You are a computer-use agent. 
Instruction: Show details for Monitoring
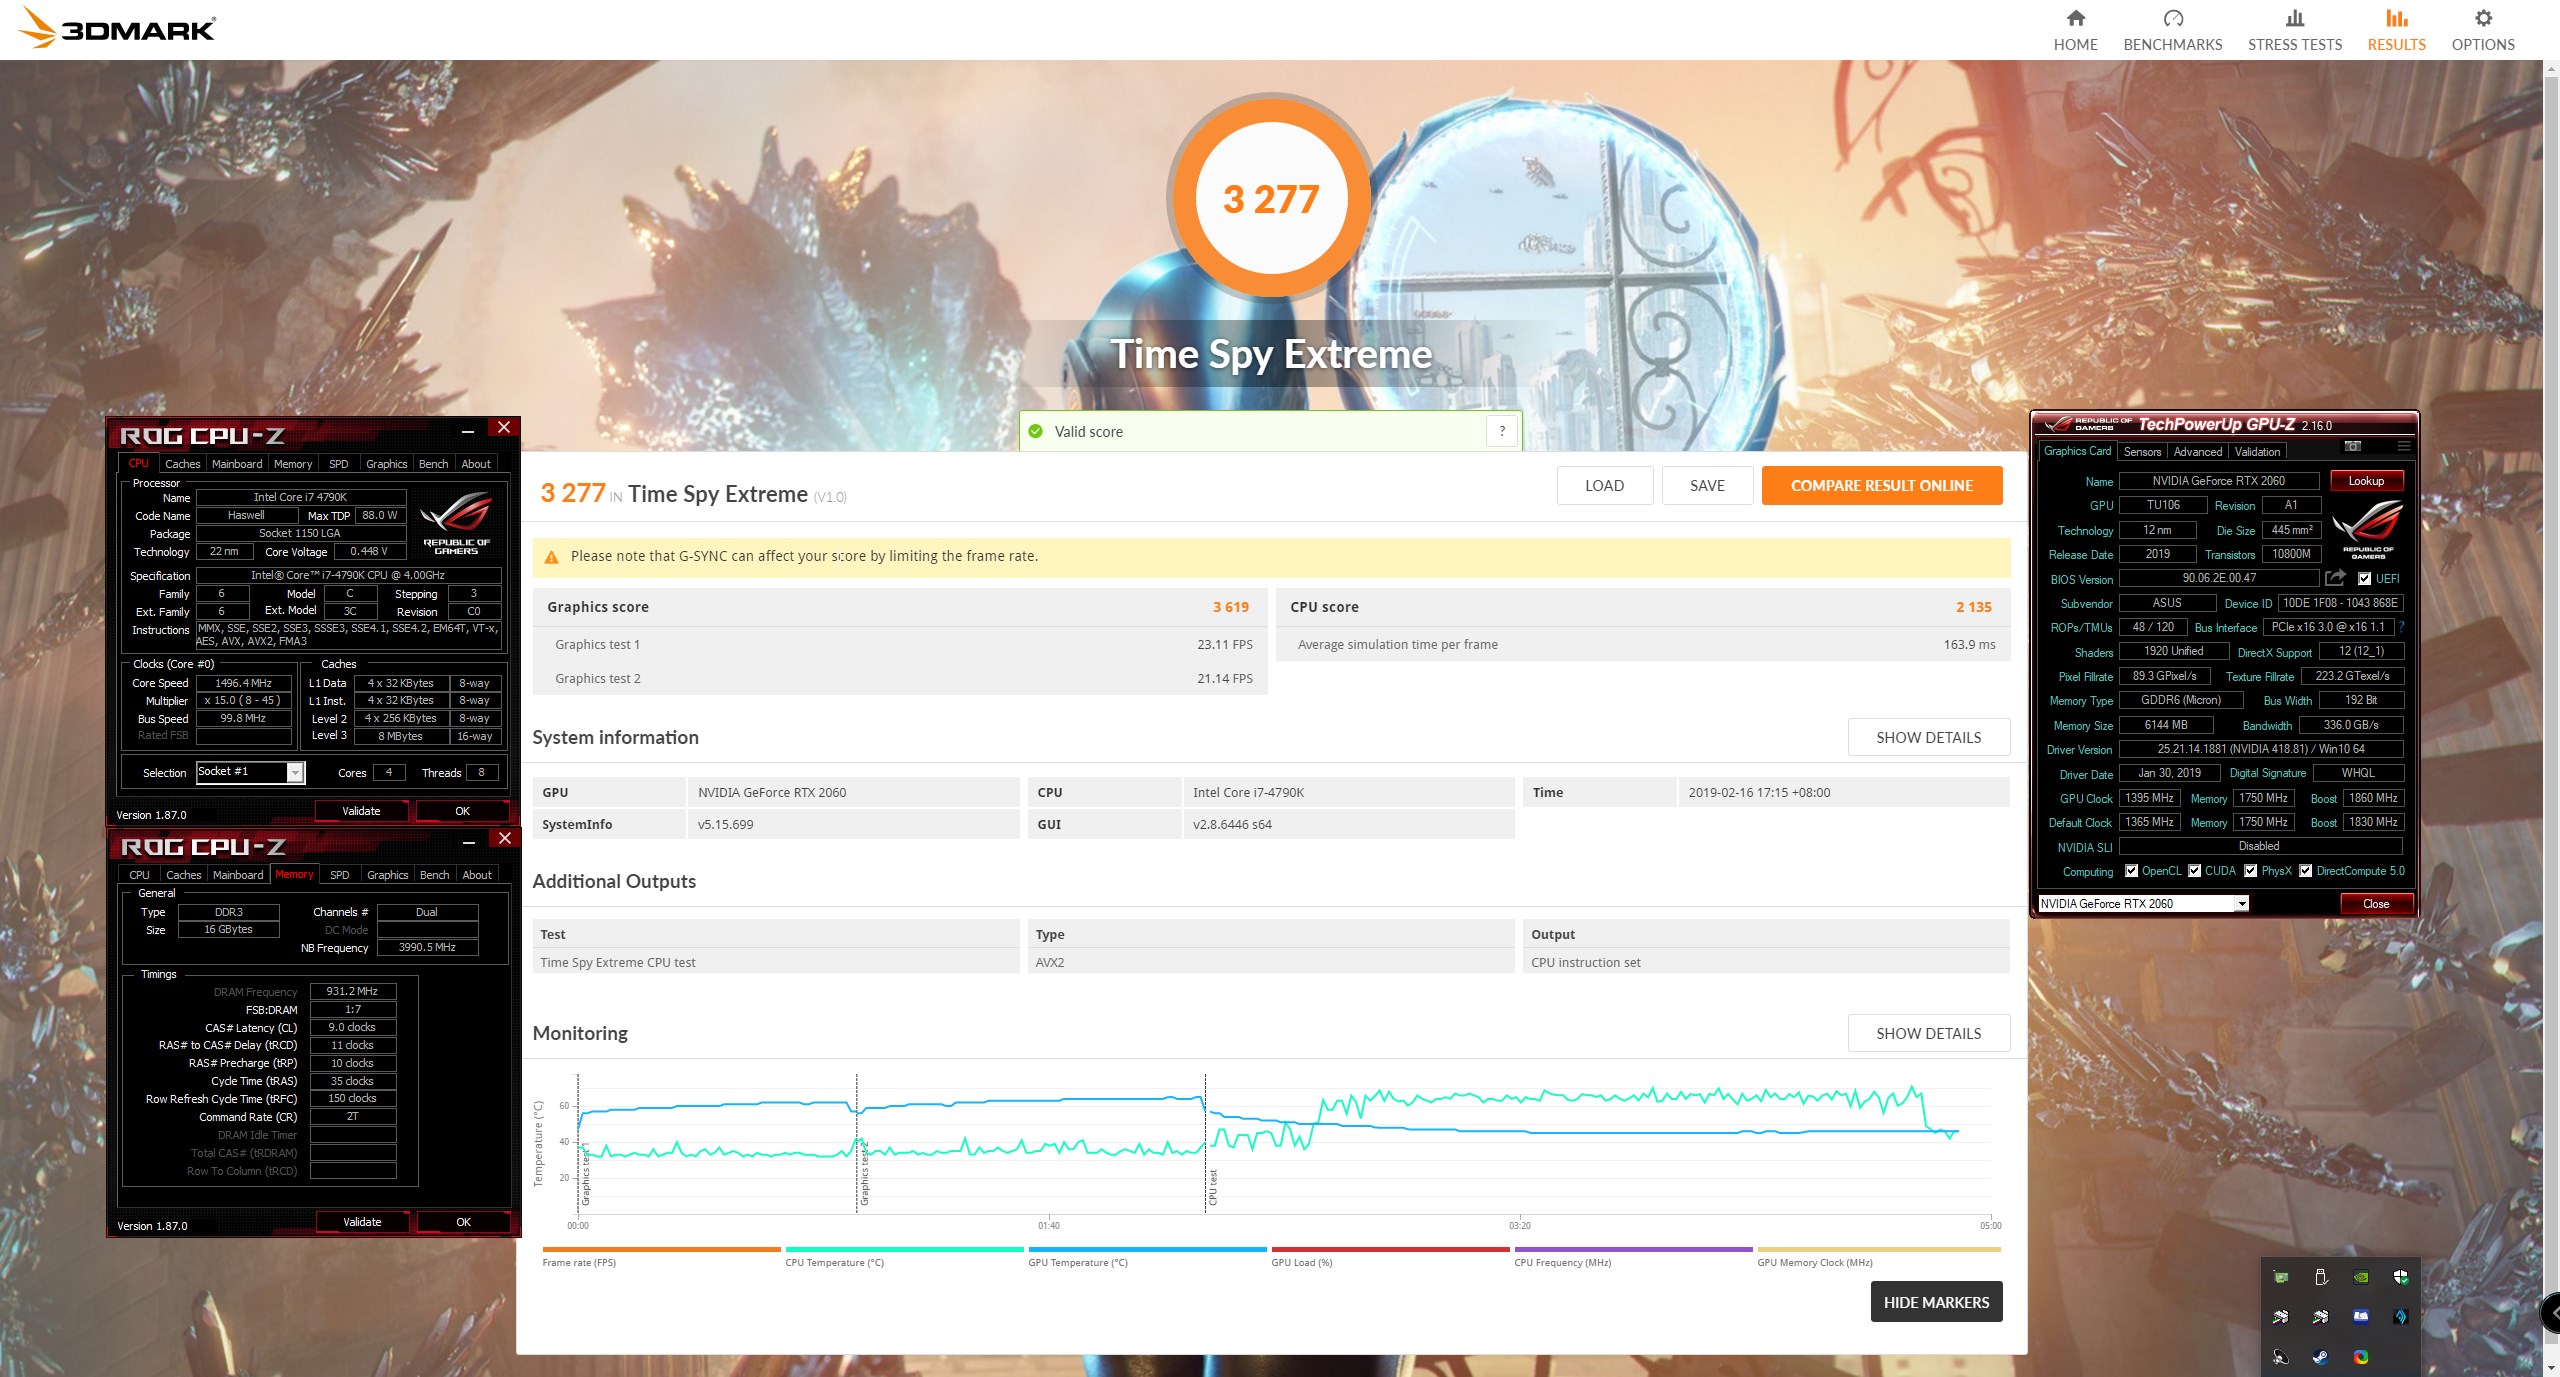tap(1928, 1034)
